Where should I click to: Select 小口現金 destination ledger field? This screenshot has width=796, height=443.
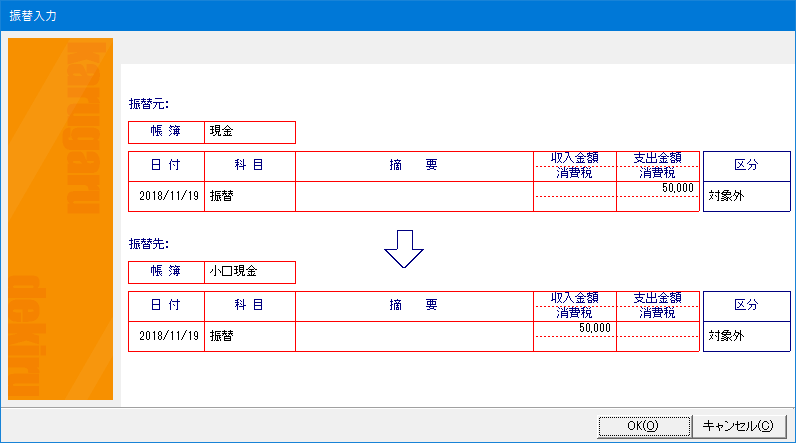click(x=250, y=272)
